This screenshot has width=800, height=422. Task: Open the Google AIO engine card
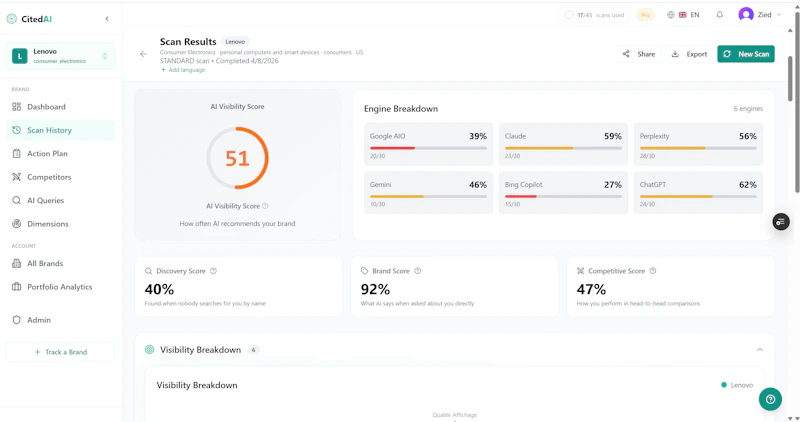428,144
